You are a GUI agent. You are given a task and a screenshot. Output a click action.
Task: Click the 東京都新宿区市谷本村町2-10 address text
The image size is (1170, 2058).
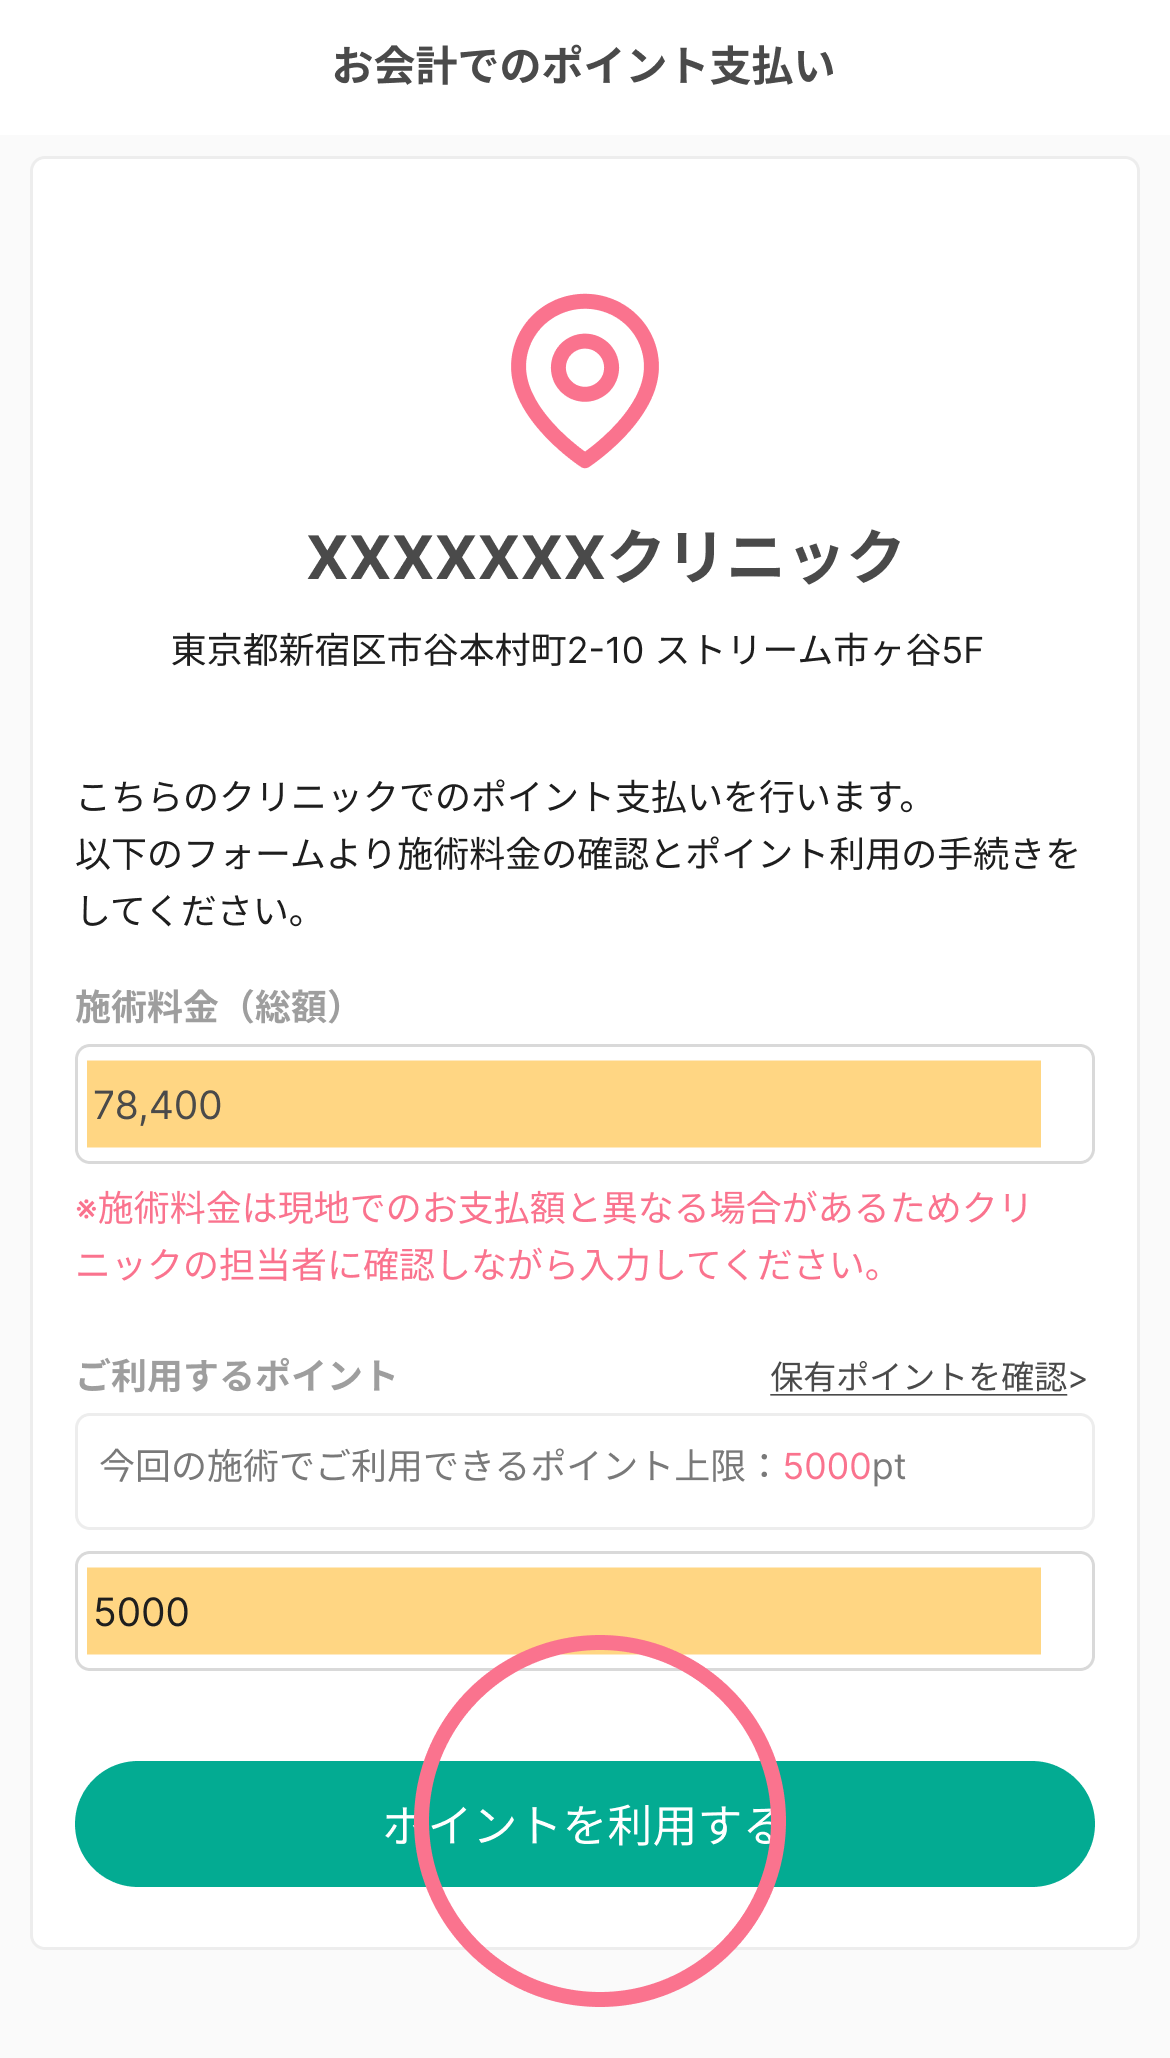(x=408, y=651)
